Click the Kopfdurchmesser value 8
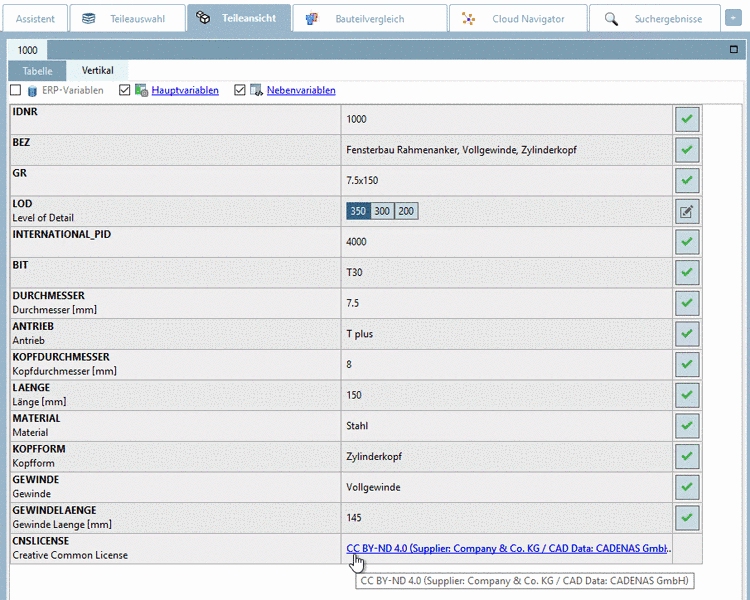This screenshot has height=600, width=750. [349, 364]
